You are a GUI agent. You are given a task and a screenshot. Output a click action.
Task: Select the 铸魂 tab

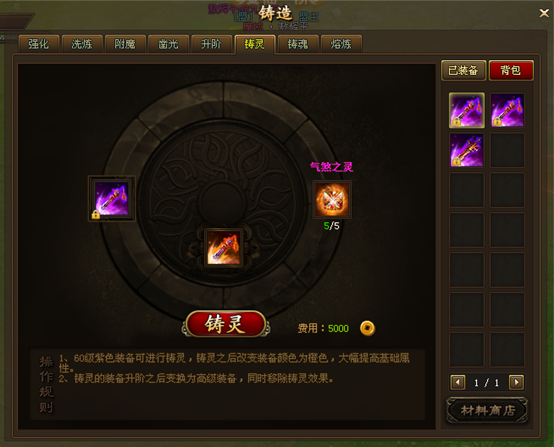coord(298,44)
